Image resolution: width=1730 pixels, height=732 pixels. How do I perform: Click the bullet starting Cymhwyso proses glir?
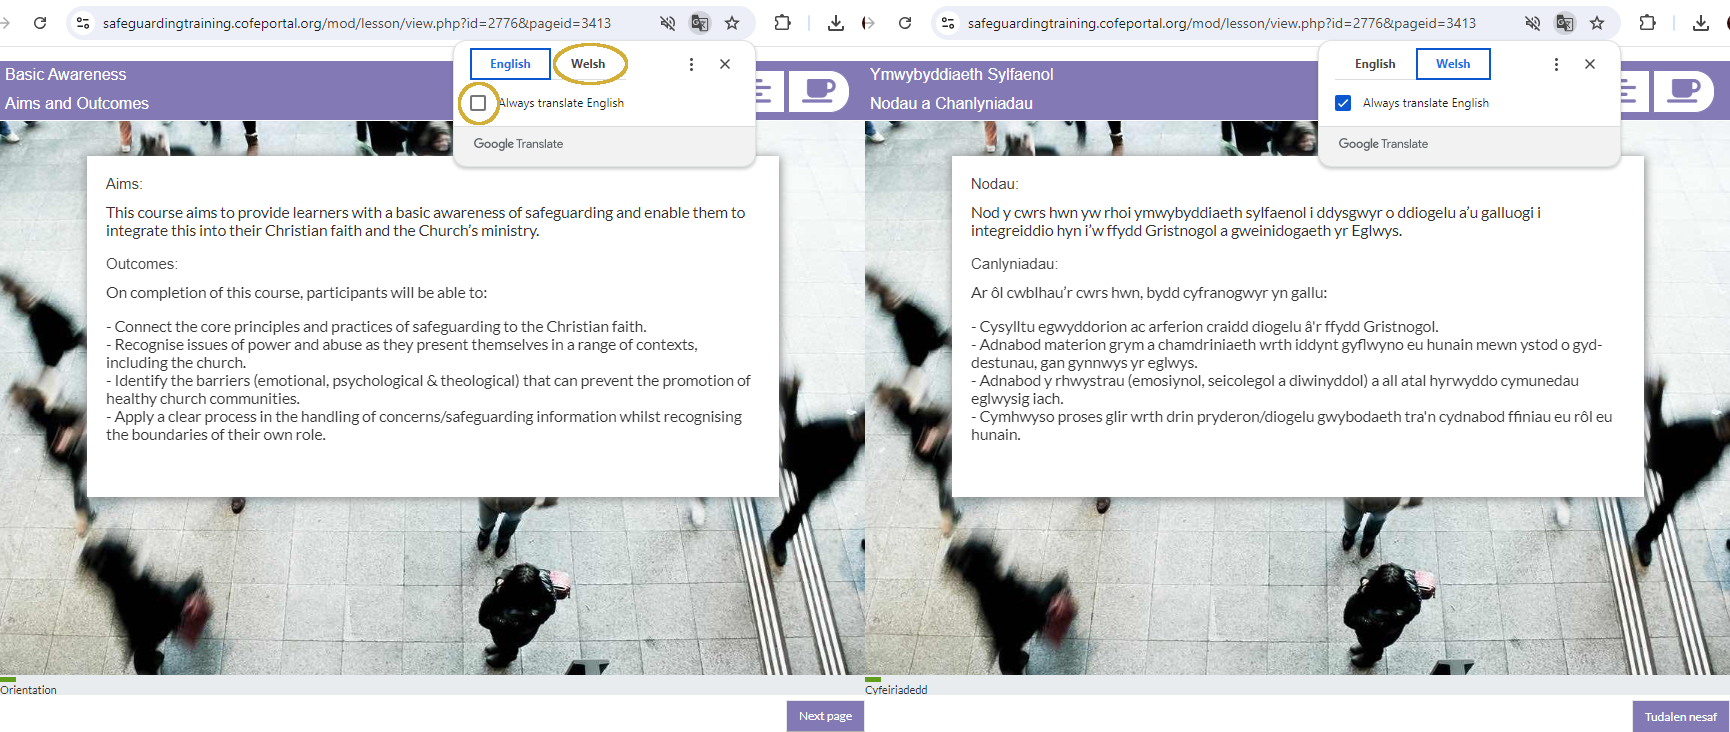(1292, 426)
